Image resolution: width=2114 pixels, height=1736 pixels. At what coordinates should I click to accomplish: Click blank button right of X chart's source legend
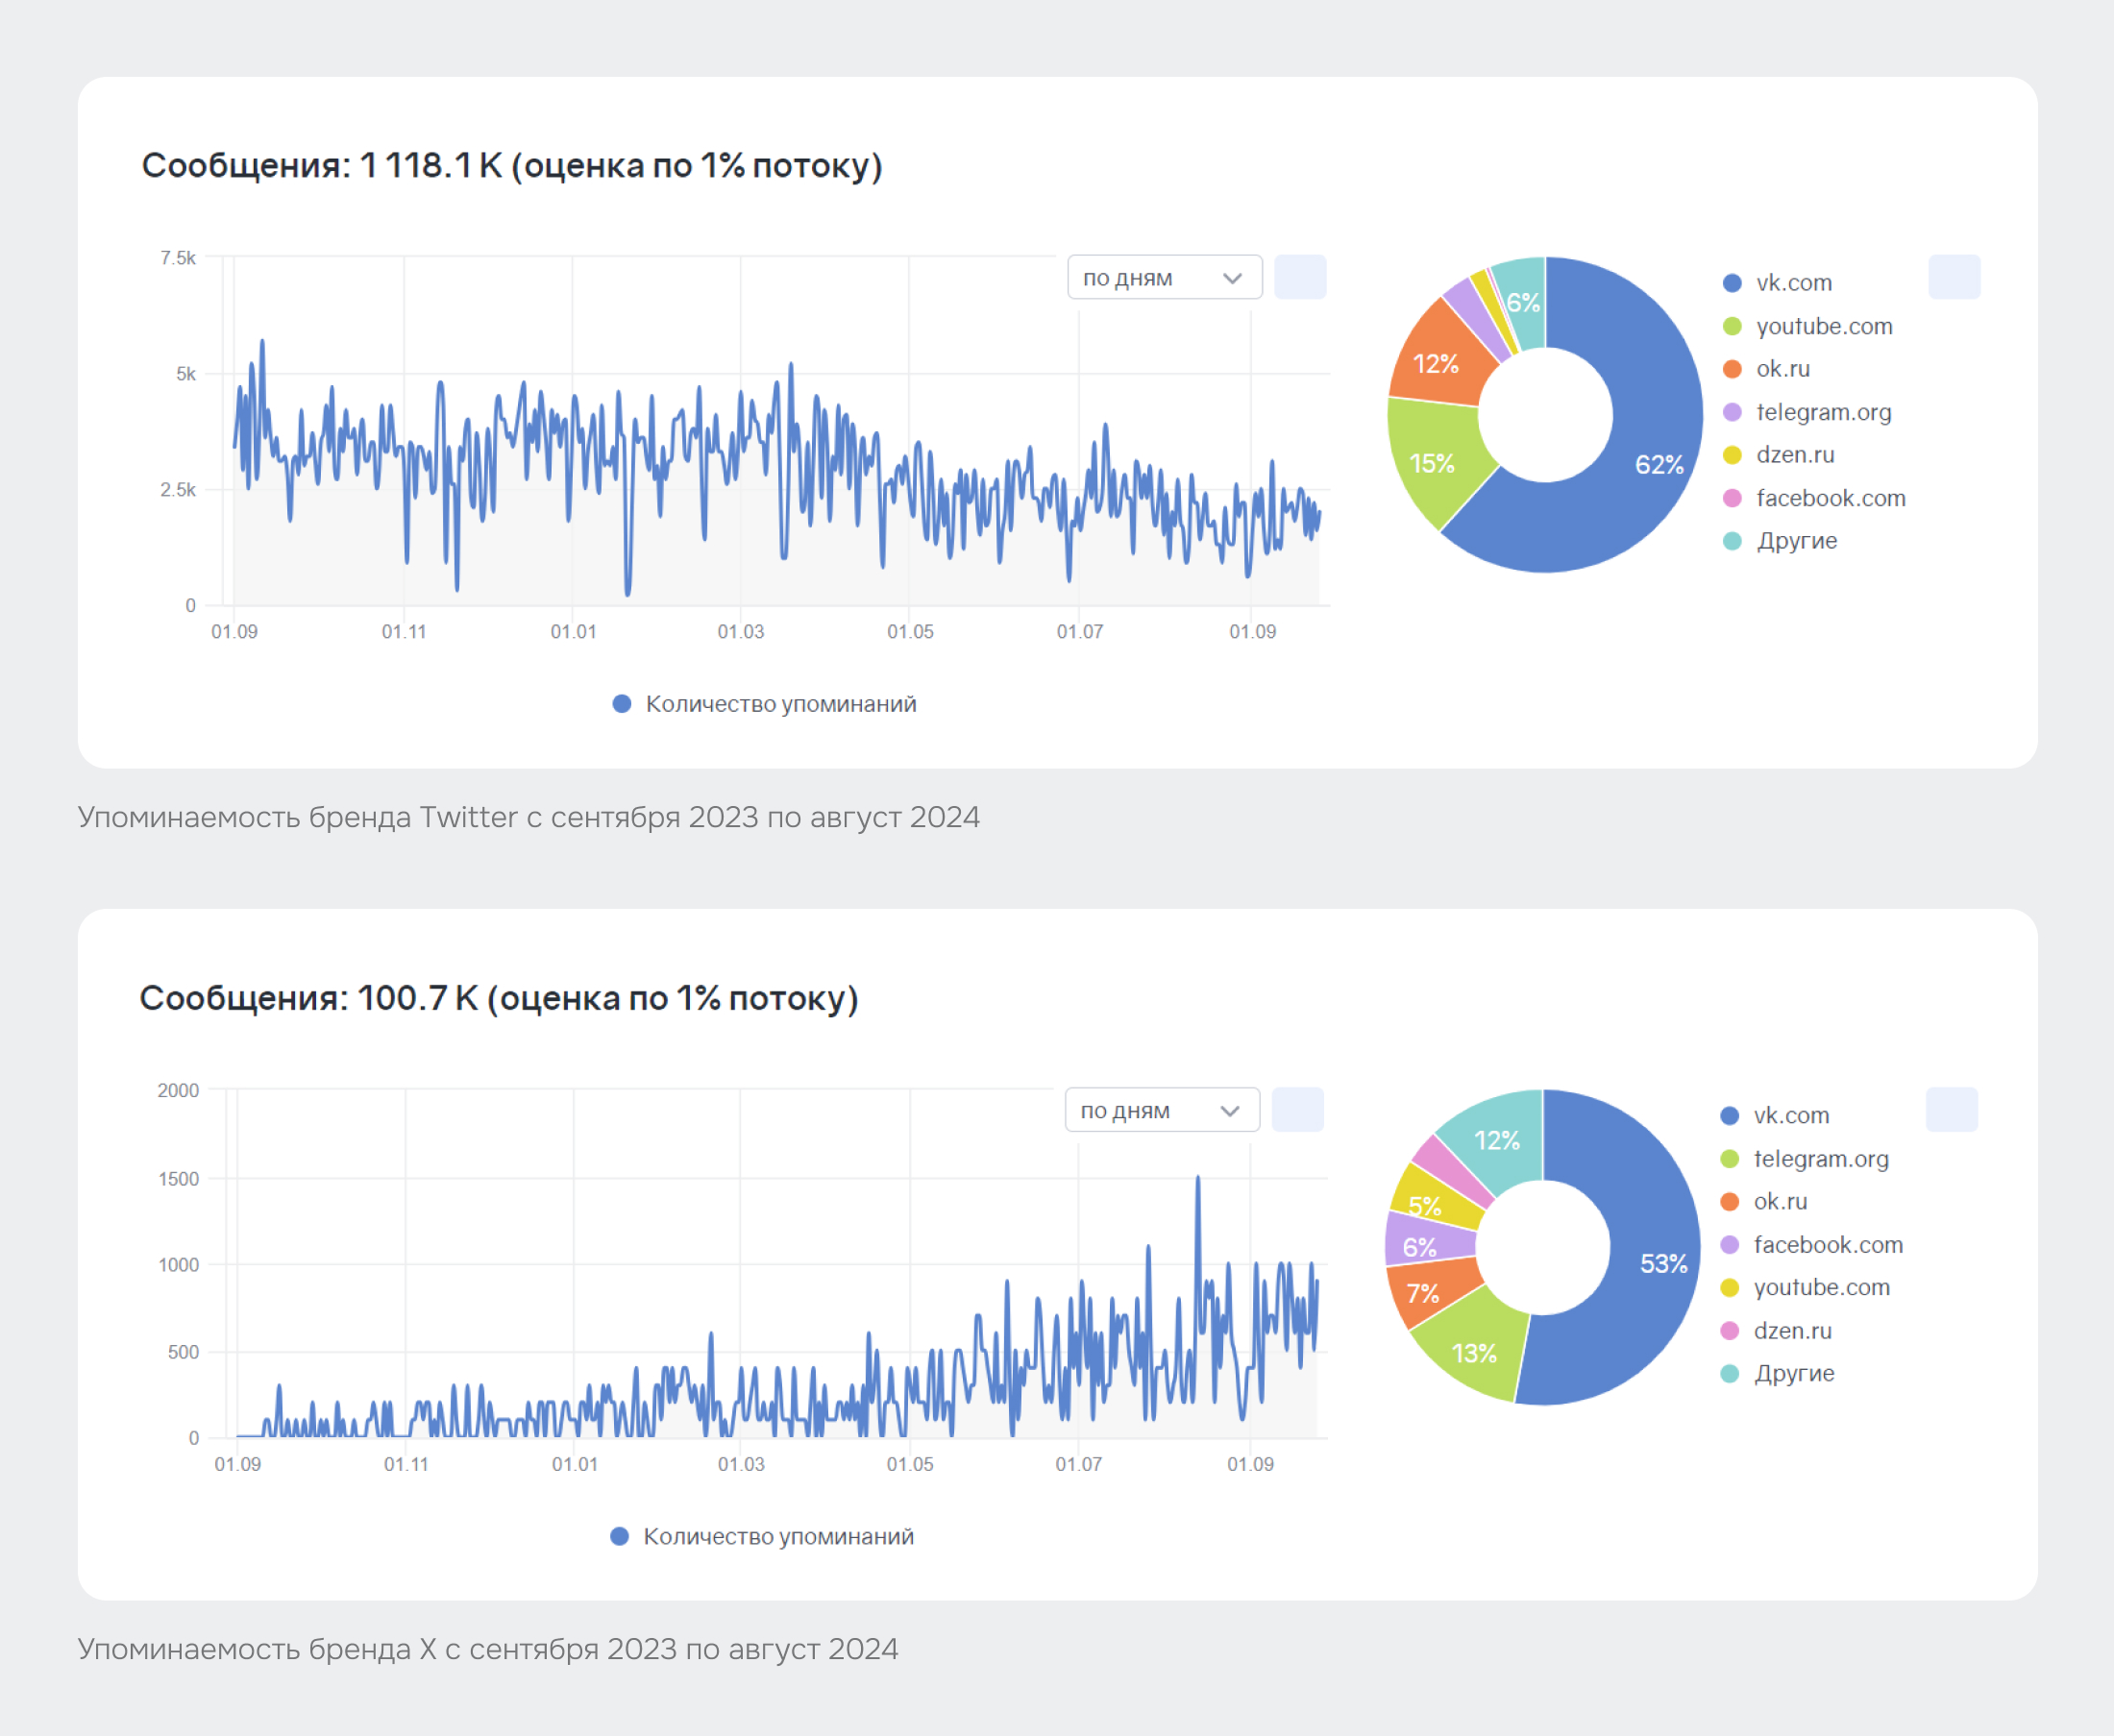click(x=1952, y=1110)
